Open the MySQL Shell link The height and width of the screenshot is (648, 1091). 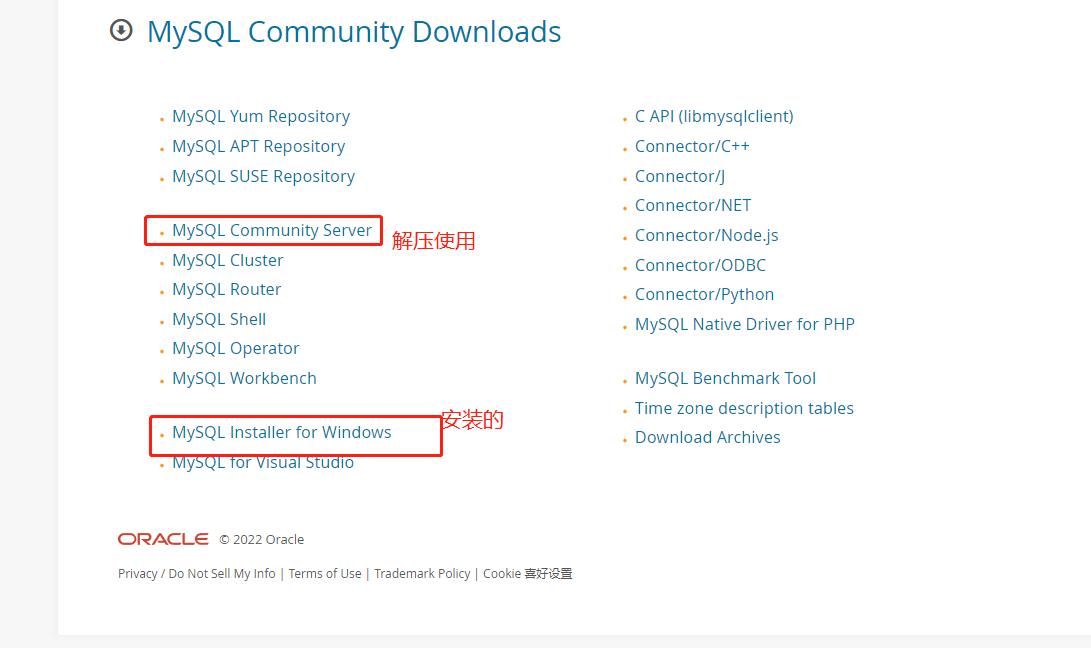(x=219, y=319)
